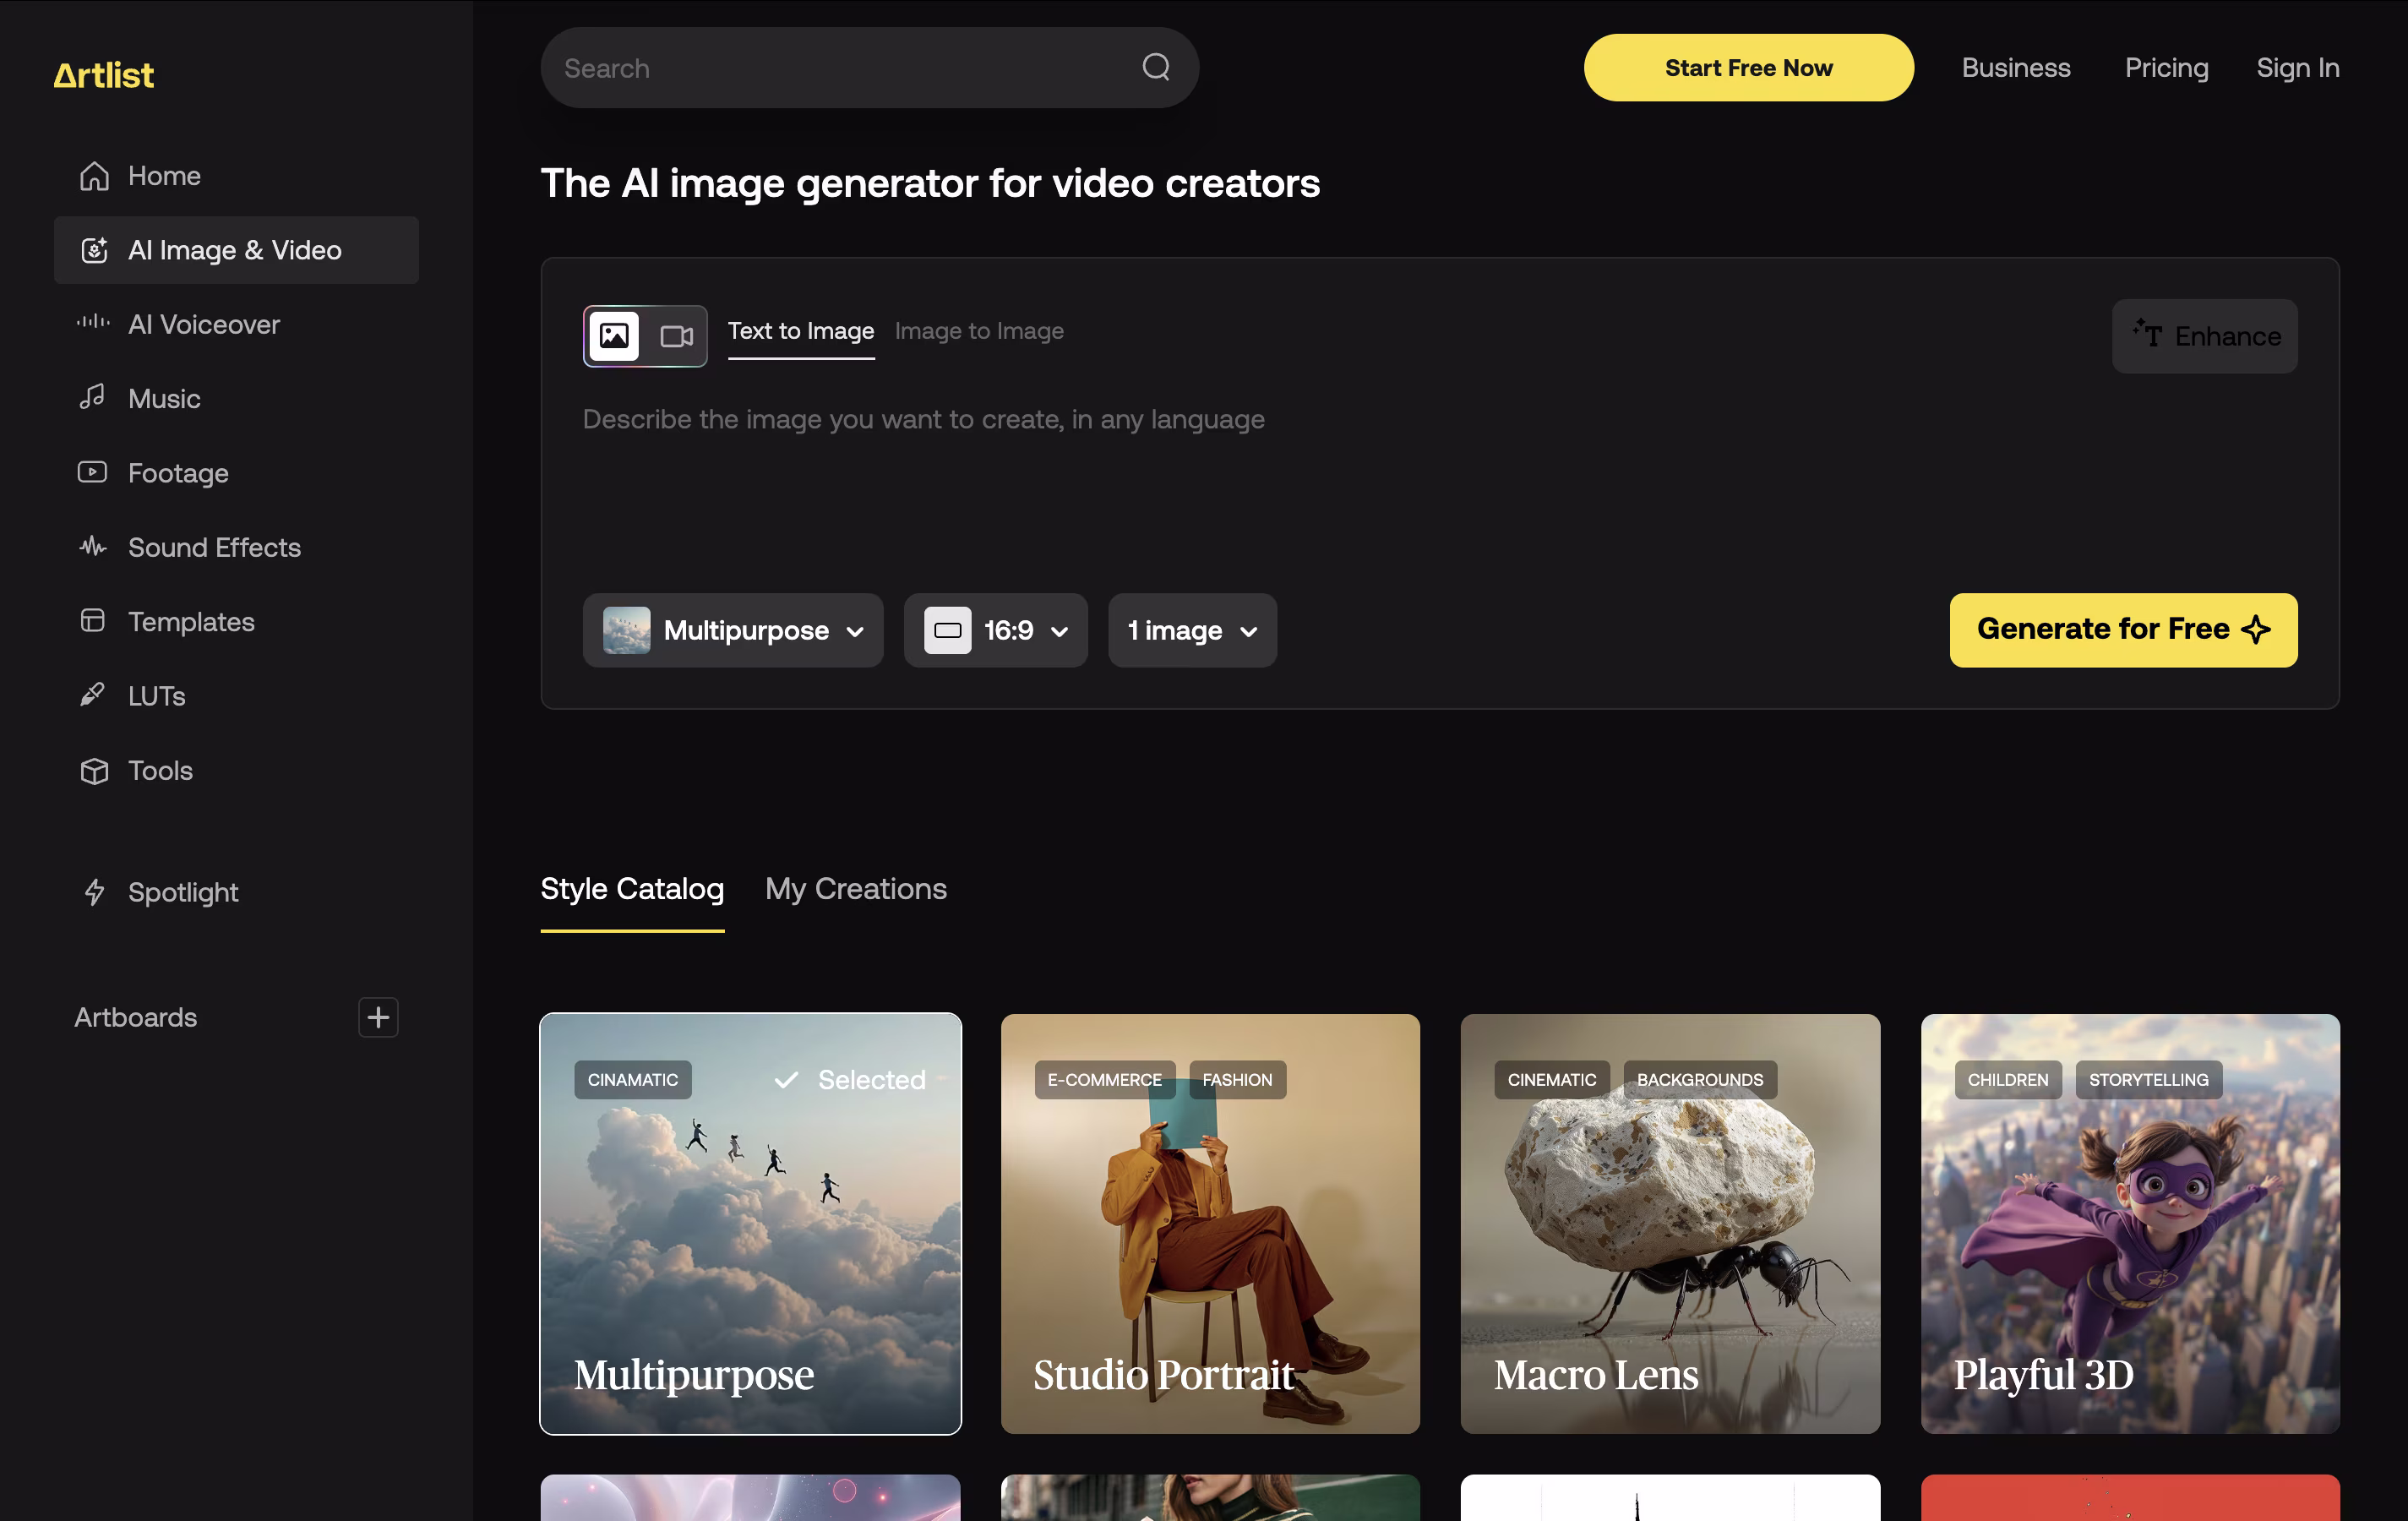The width and height of the screenshot is (2408, 1521).
Task: Open the Pricing link
Action: pos(2167,68)
